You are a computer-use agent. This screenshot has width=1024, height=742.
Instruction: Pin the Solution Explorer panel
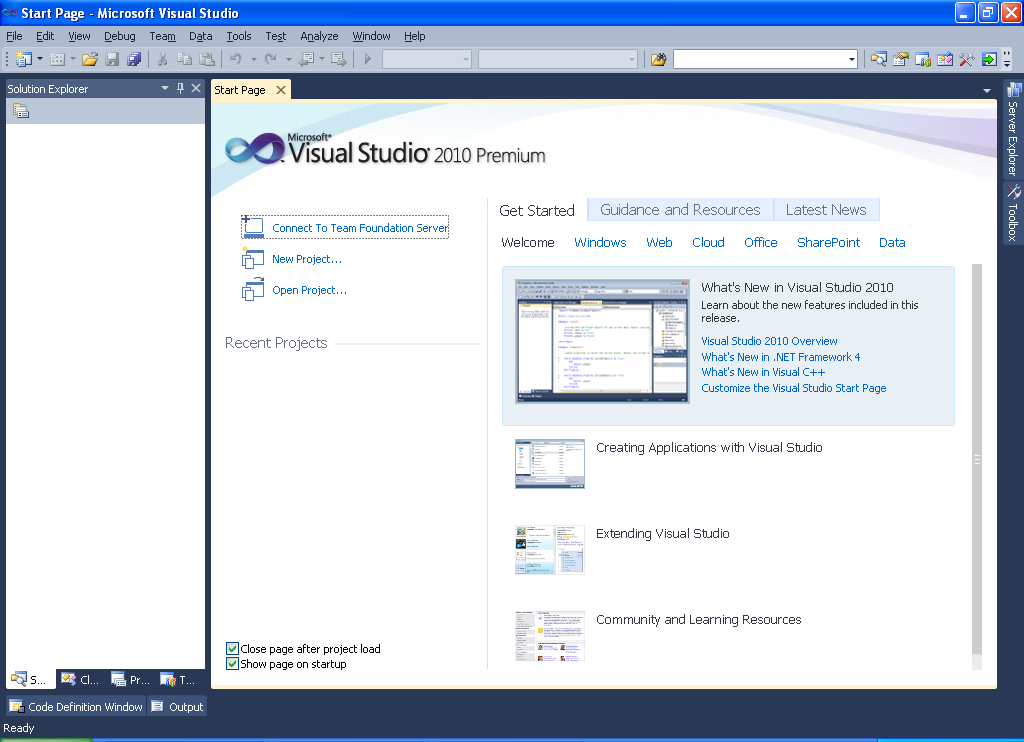pos(180,88)
